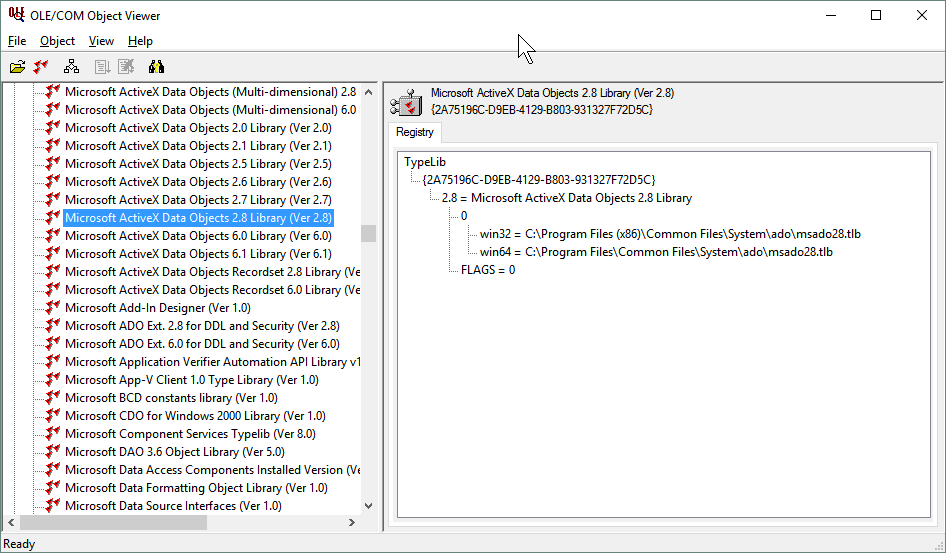Click the 'Ready' status bar text

pos(19,544)
